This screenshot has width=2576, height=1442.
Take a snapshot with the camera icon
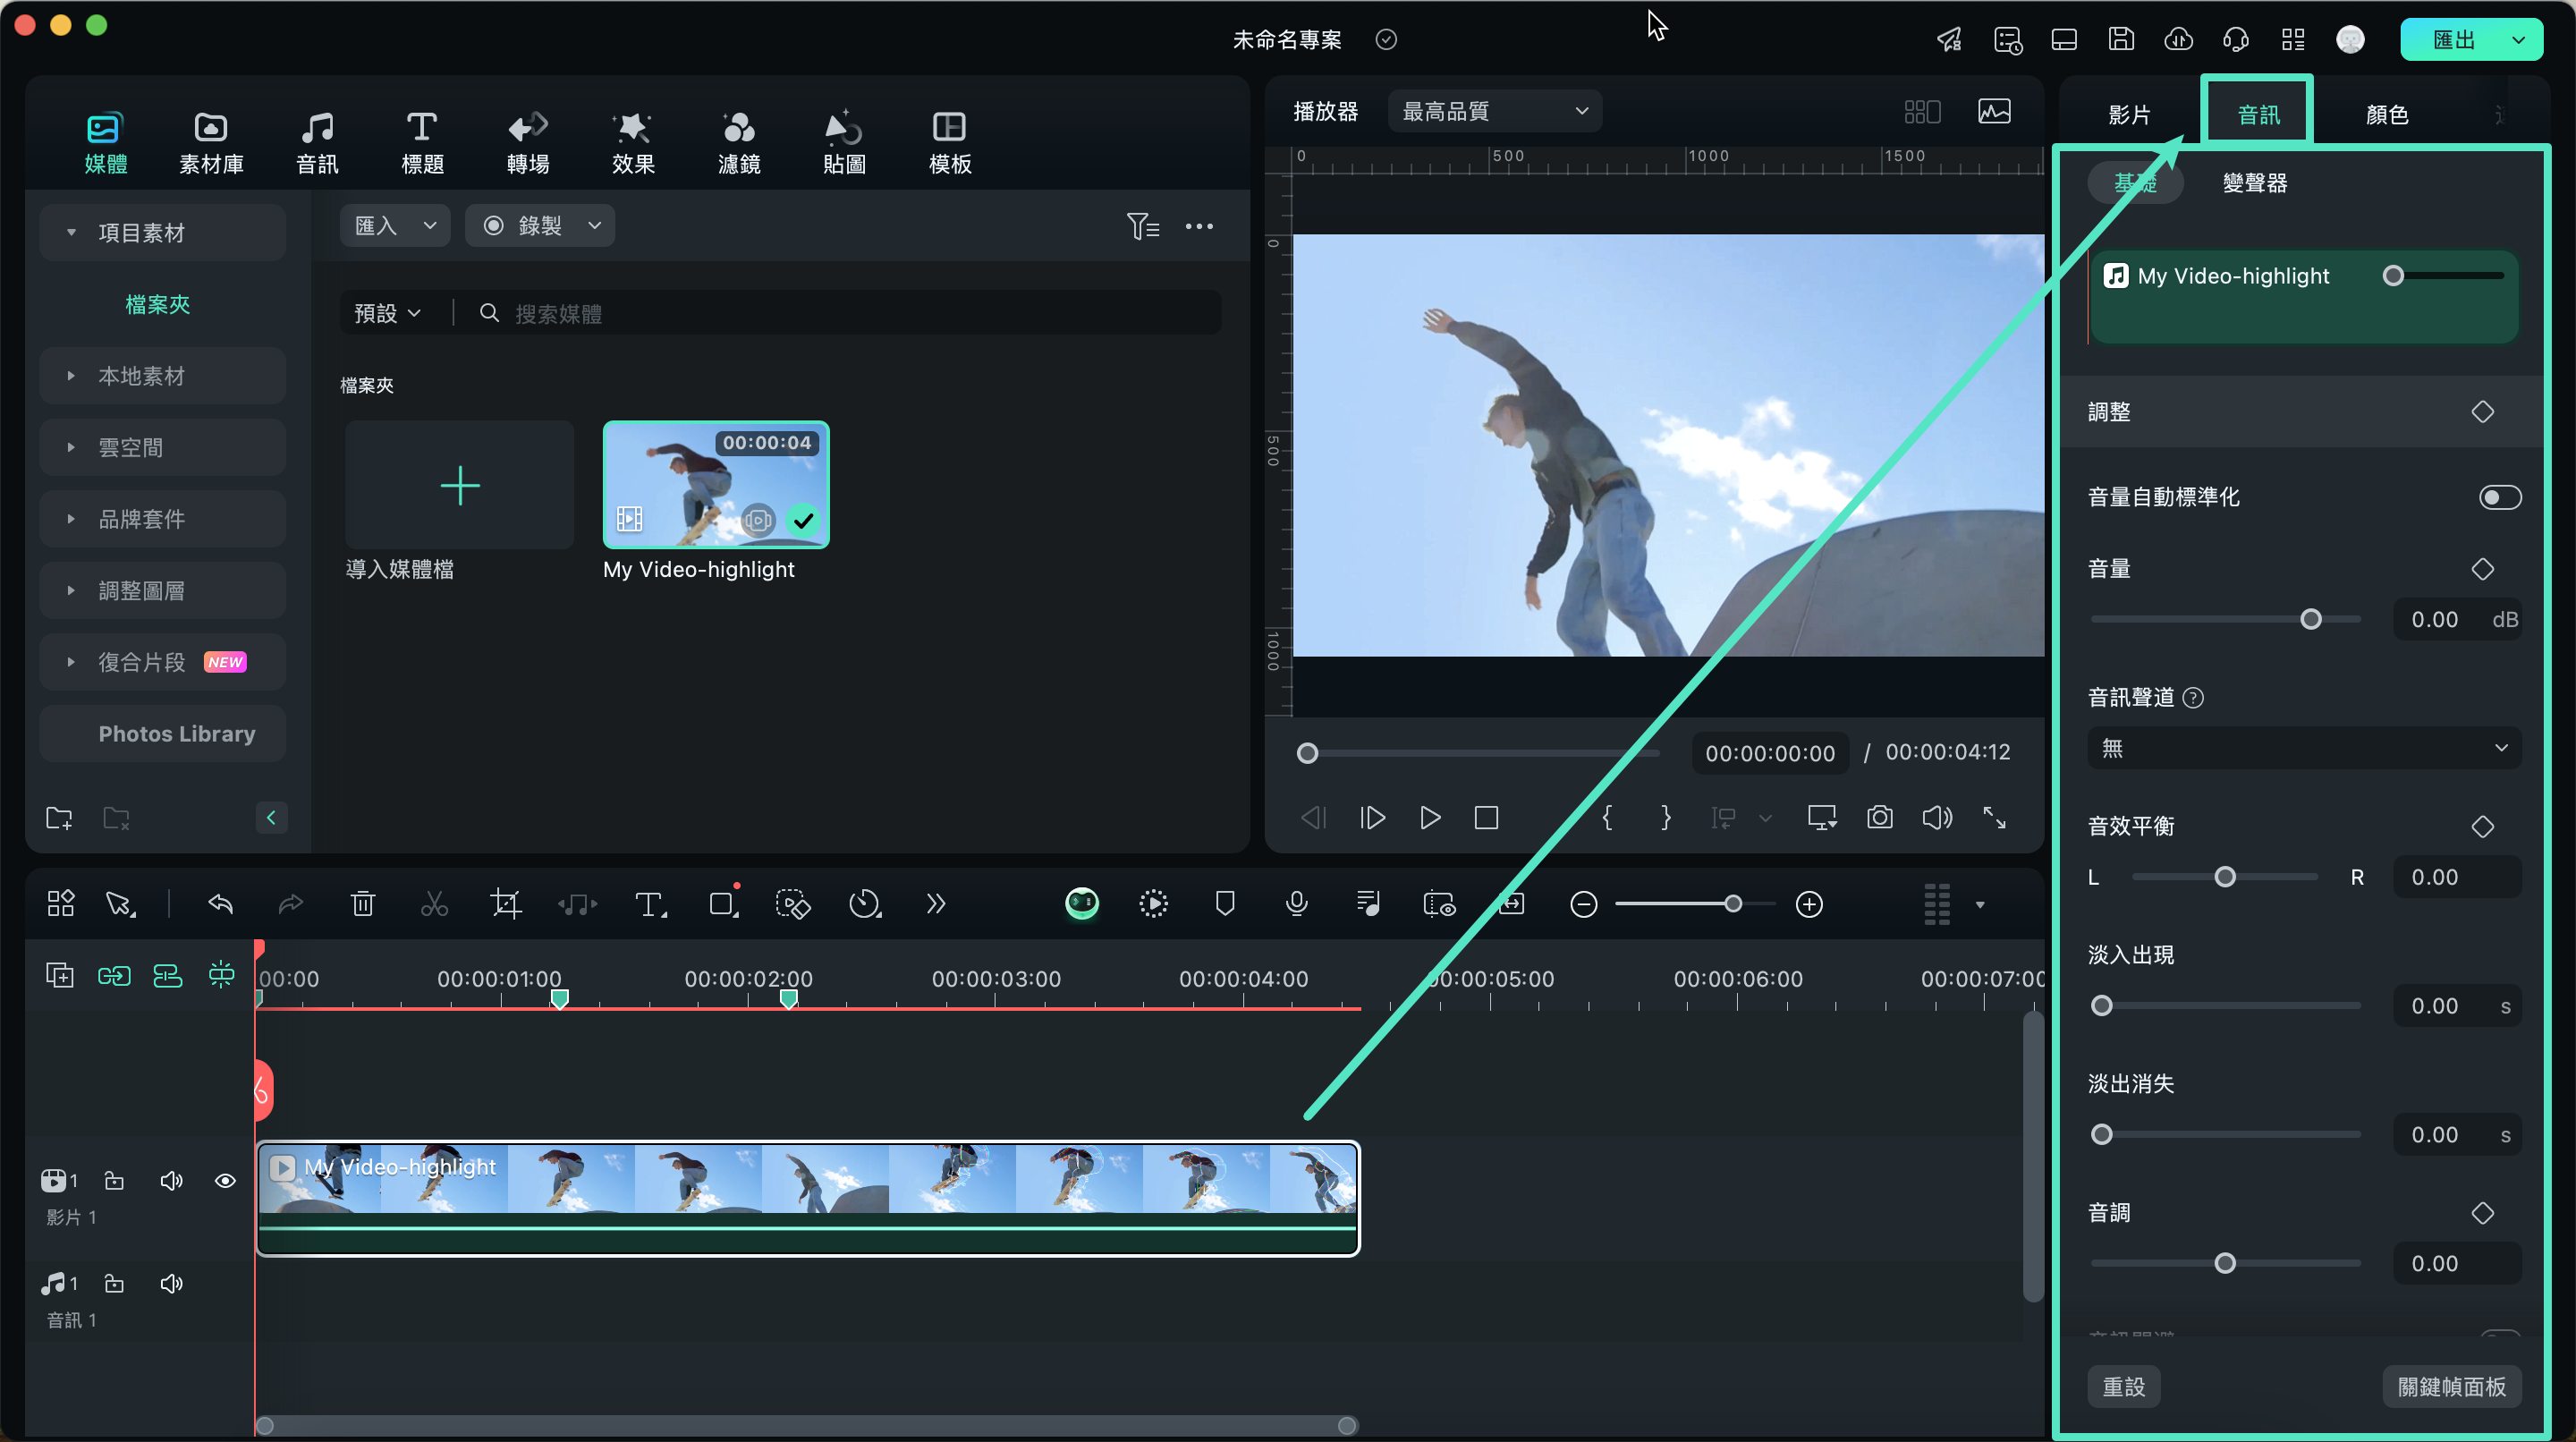(1879, 817)
